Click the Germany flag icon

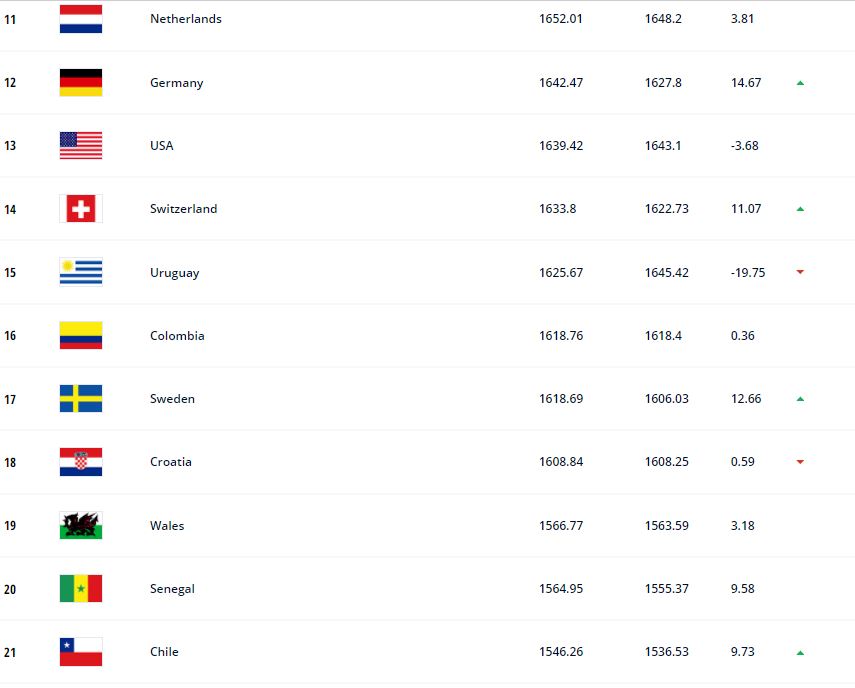coord(81,82)
